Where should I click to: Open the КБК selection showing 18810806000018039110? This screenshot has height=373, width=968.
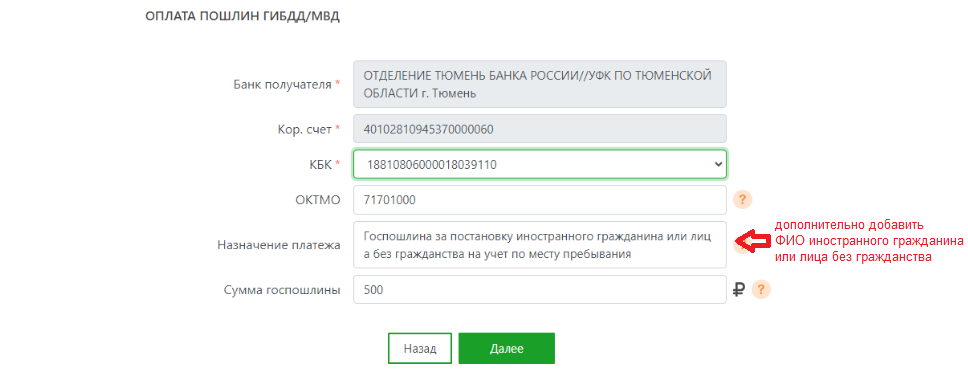coord(540,164)
